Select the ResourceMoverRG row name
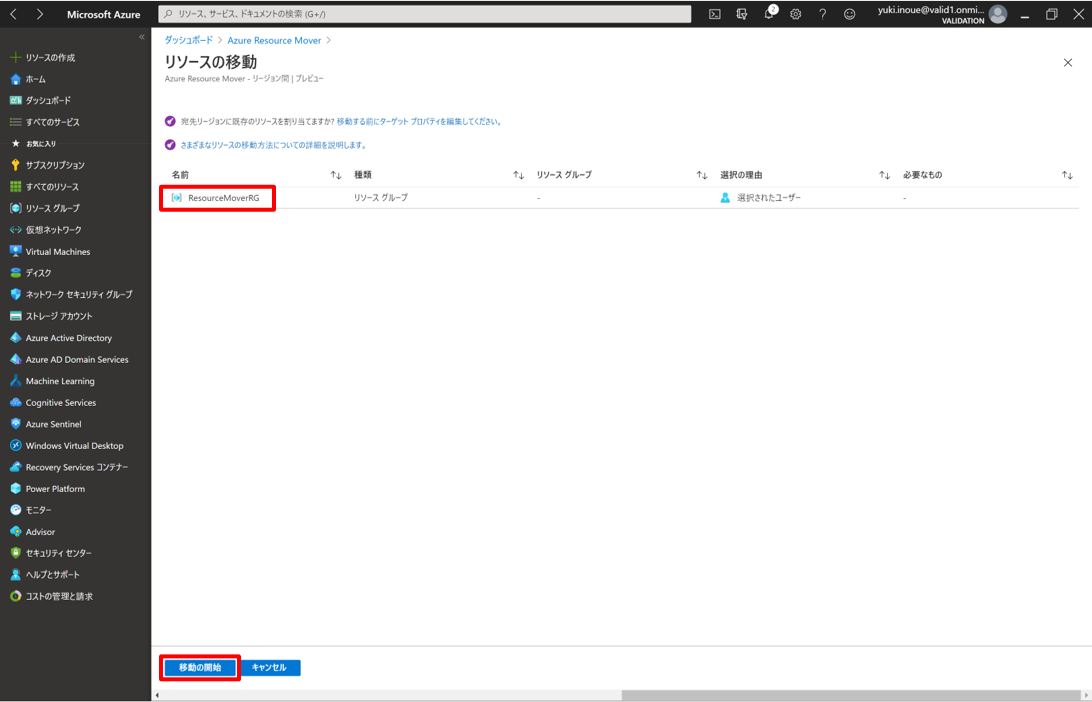The height and width of the screenshot is (702, 1092). [224, 198]
